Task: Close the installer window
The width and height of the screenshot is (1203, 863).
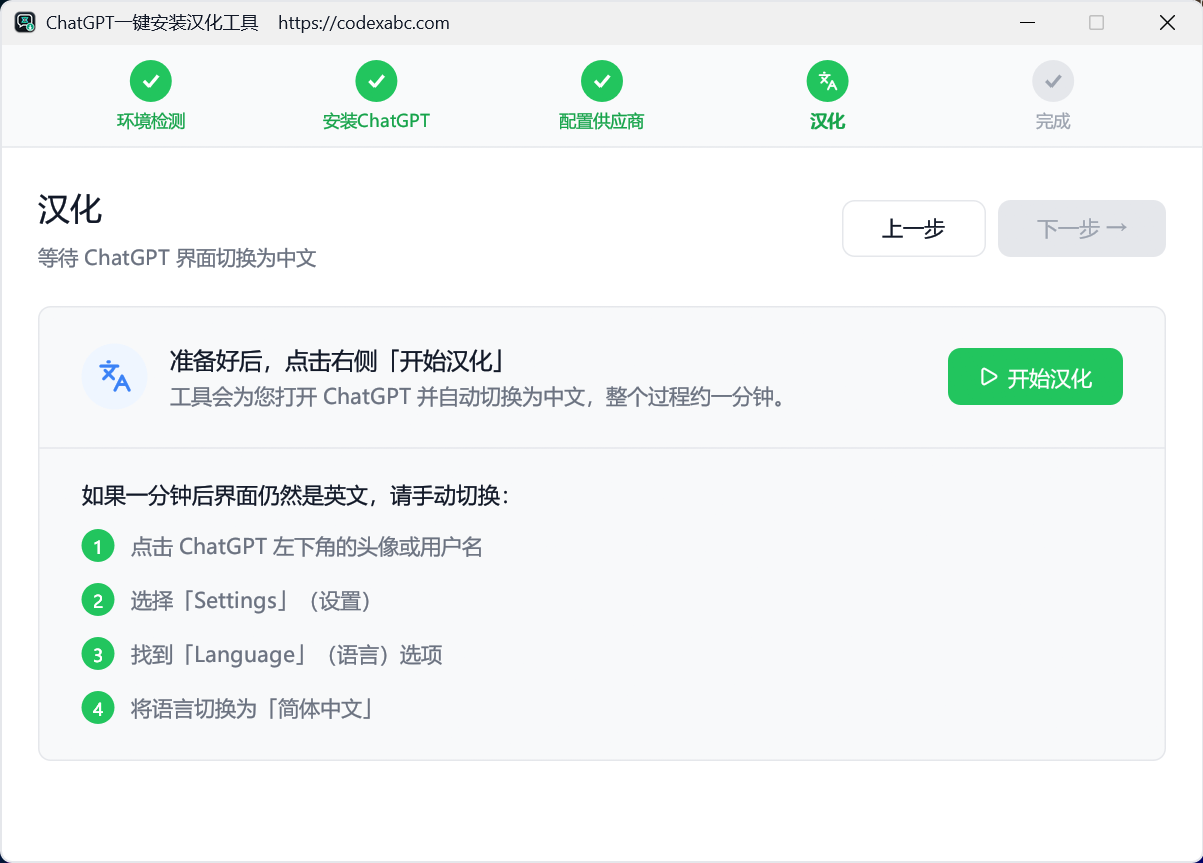Action: (x=1167, y=22)
